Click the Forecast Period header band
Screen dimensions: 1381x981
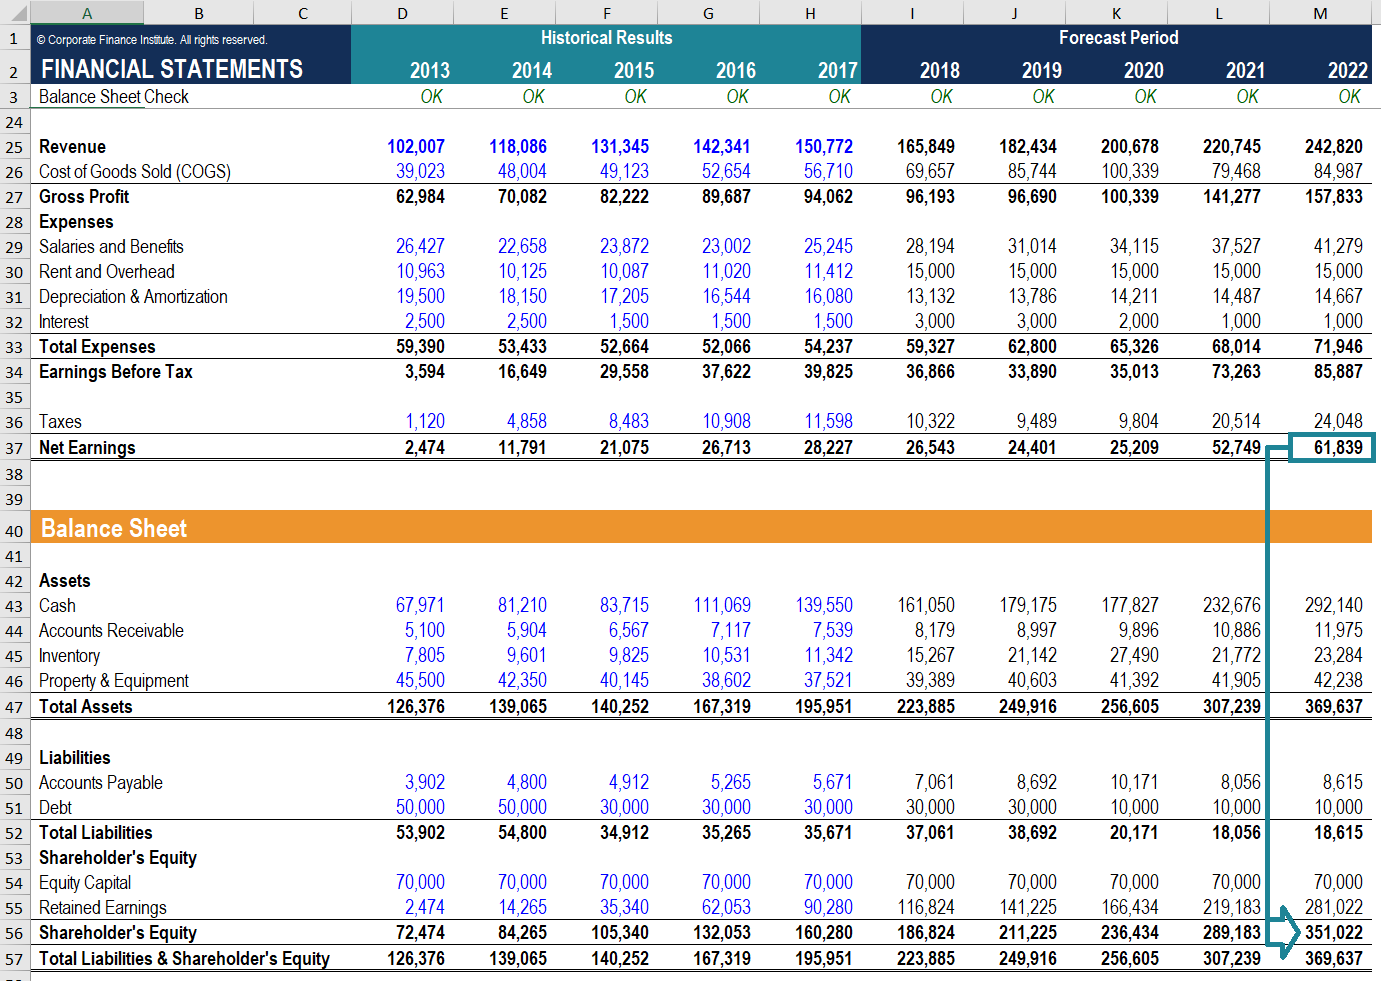(1119, 38)
